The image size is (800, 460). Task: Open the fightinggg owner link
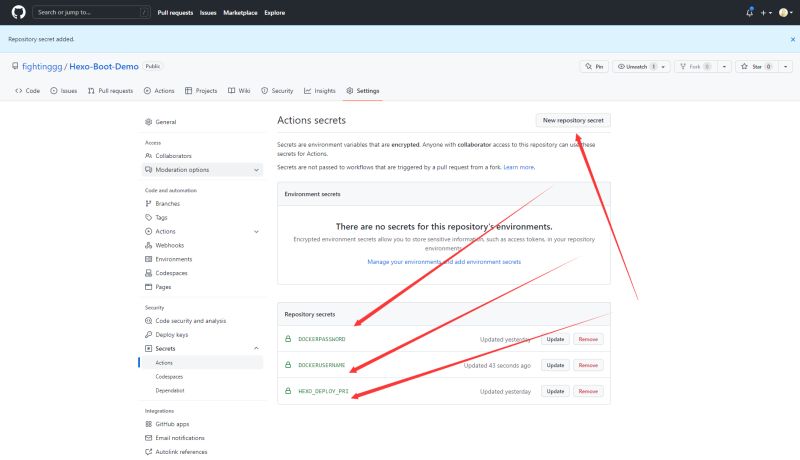coord(42,66)
